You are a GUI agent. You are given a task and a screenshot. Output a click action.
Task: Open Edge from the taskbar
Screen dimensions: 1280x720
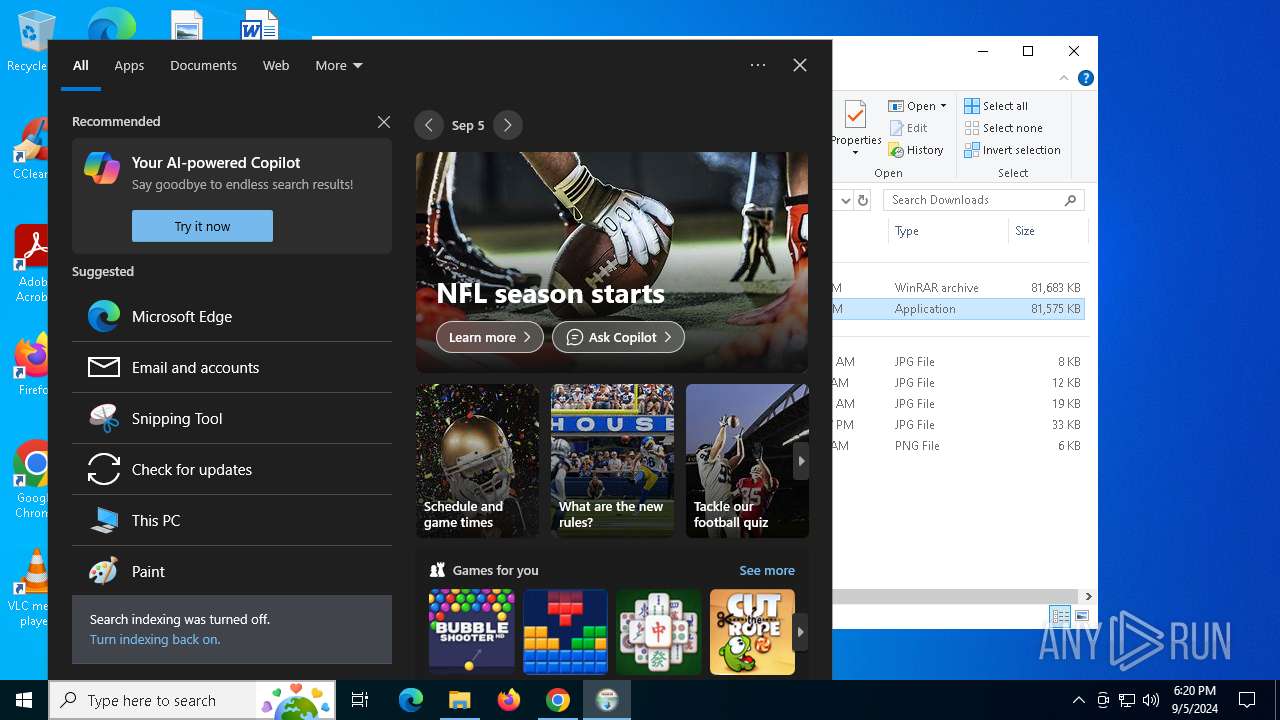click(411, 700)
